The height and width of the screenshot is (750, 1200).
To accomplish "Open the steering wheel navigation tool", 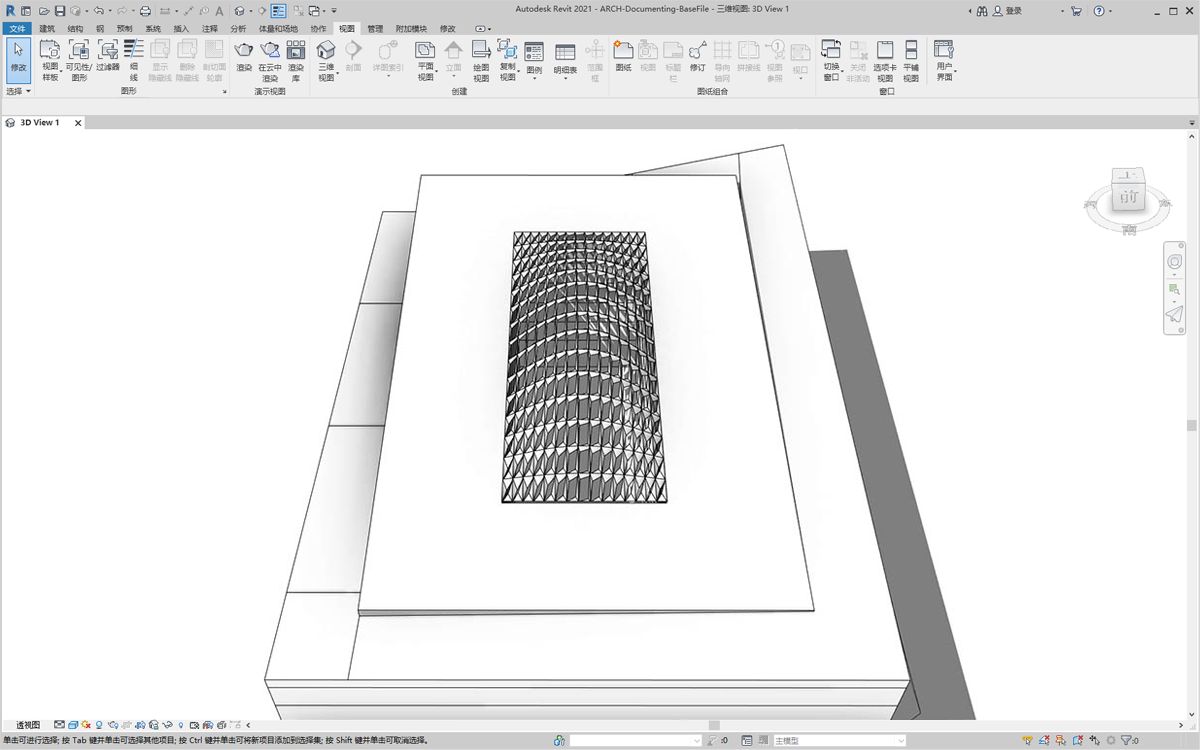I will pos(1175,261).
